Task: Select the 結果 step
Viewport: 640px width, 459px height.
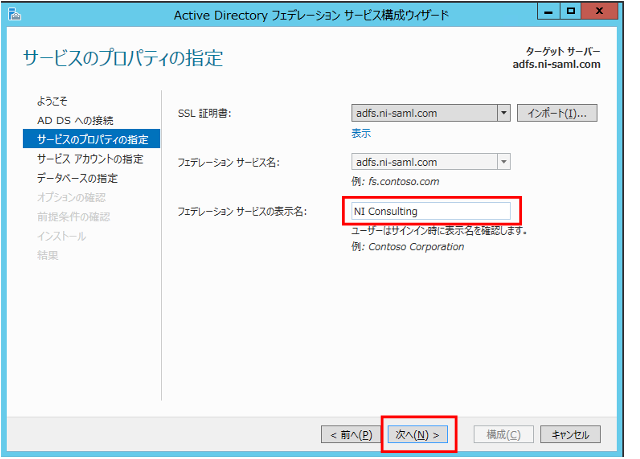Action: click(47, 255)
